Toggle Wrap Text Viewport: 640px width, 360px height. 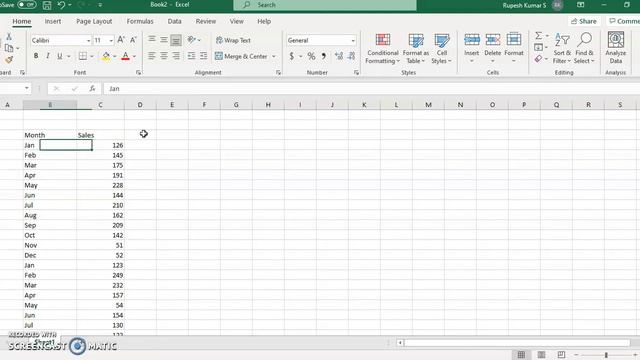(233, 40)
